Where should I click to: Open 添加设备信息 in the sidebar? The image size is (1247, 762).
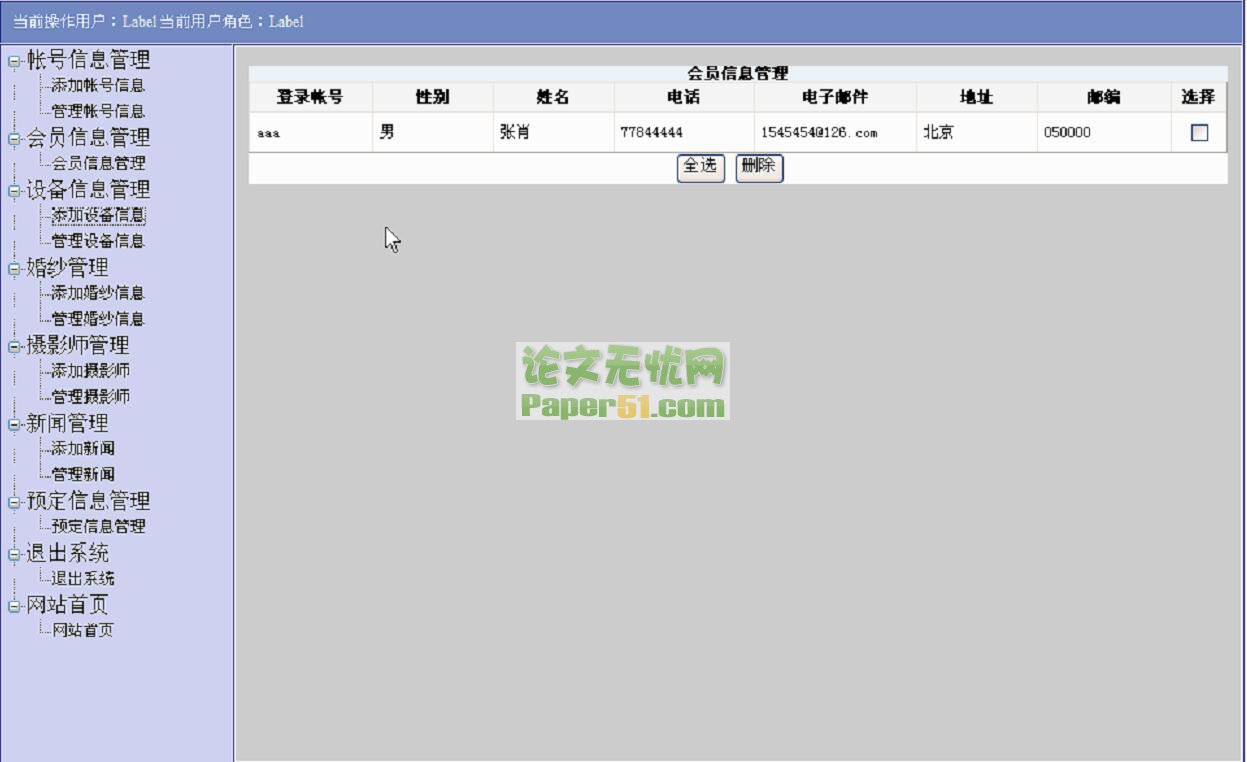click(98, 215)
